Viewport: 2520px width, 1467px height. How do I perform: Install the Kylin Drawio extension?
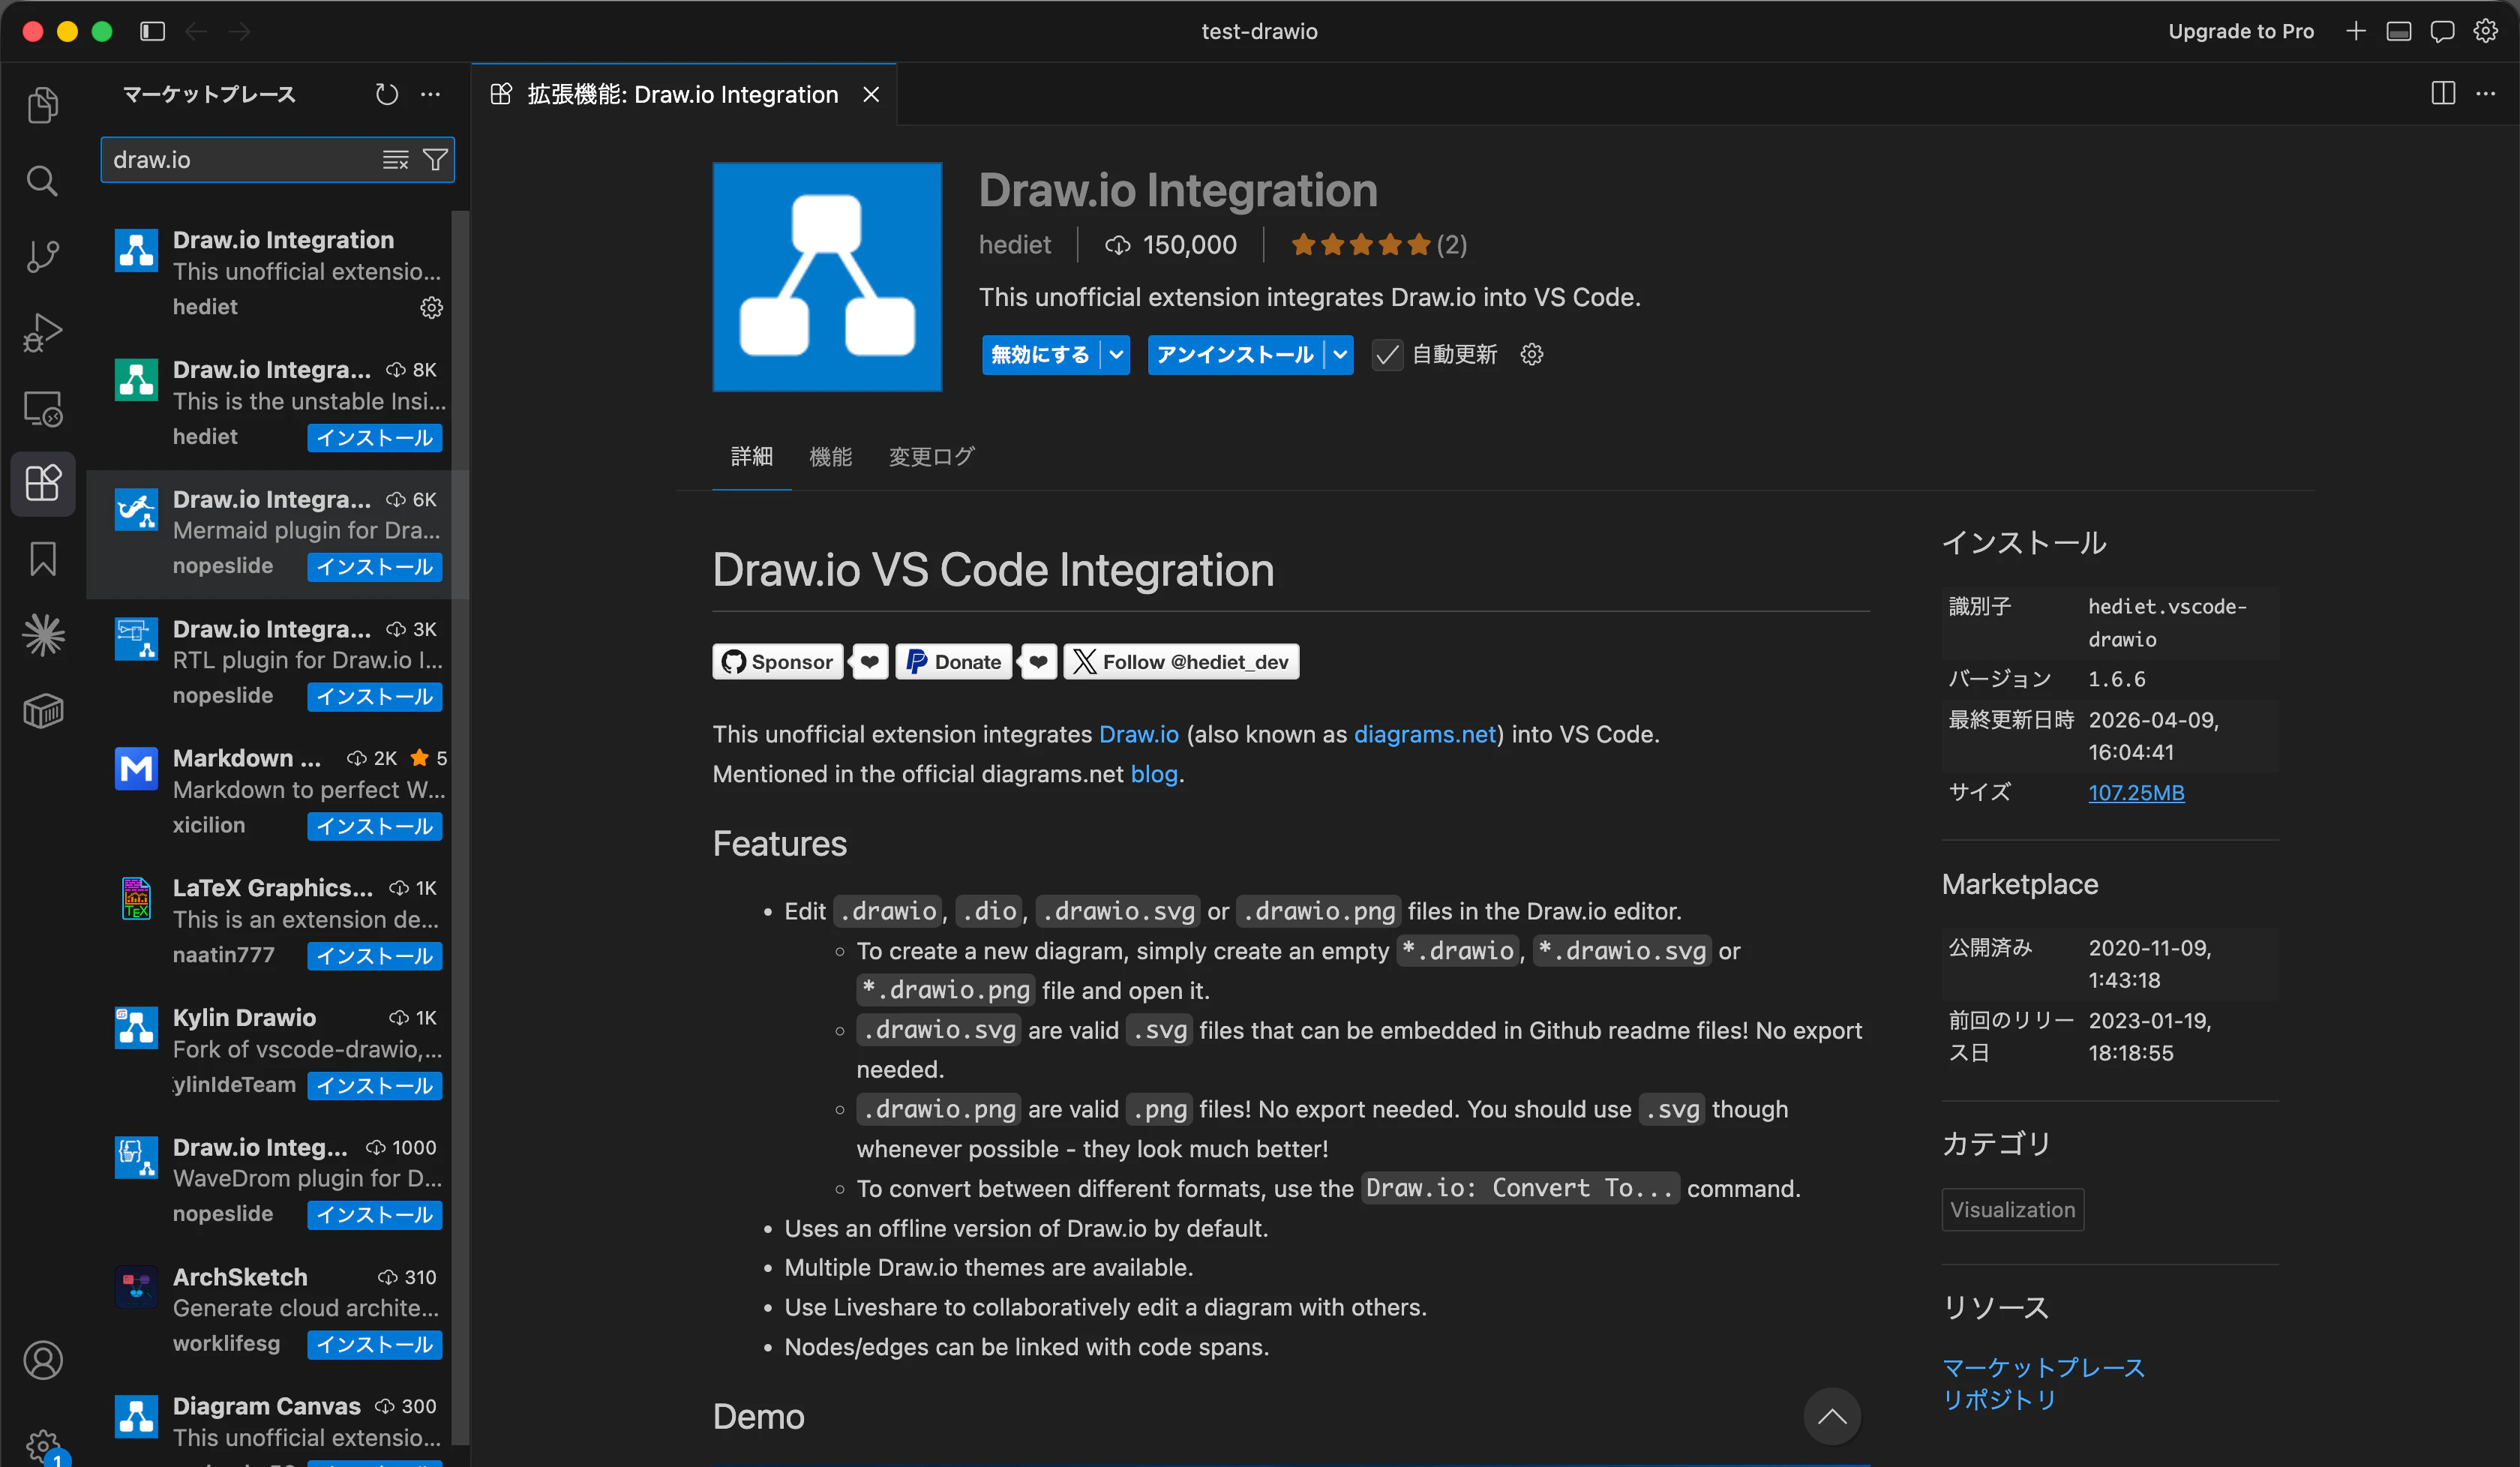tap(375, 1085)
